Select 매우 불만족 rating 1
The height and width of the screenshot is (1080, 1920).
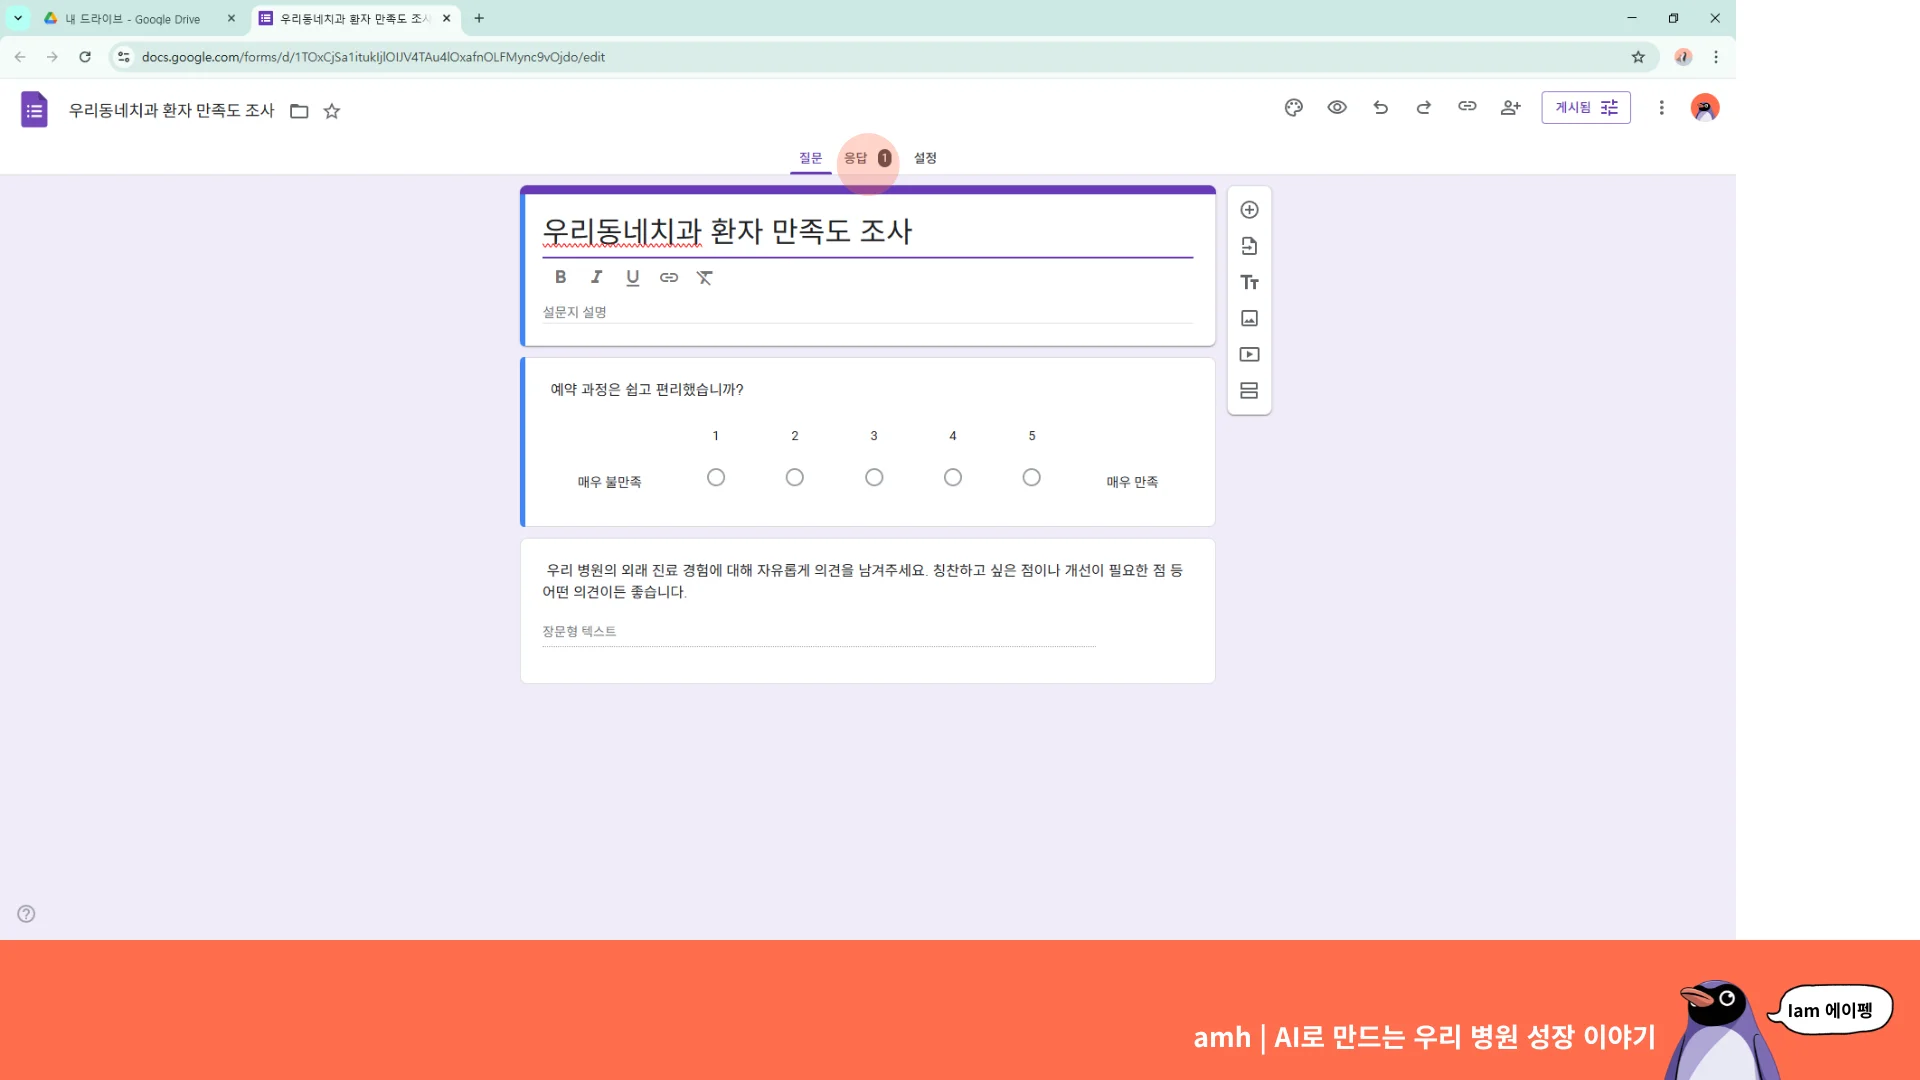tap(716, 477)
